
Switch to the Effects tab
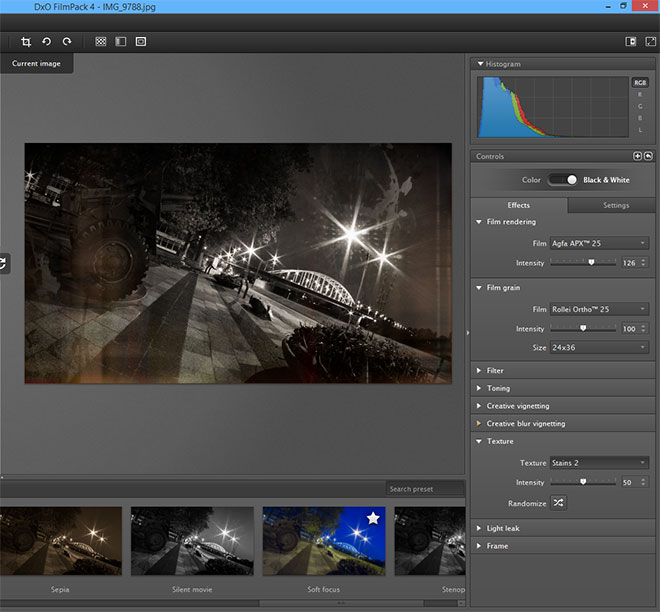pyautogui.click(x=519, y=205)
